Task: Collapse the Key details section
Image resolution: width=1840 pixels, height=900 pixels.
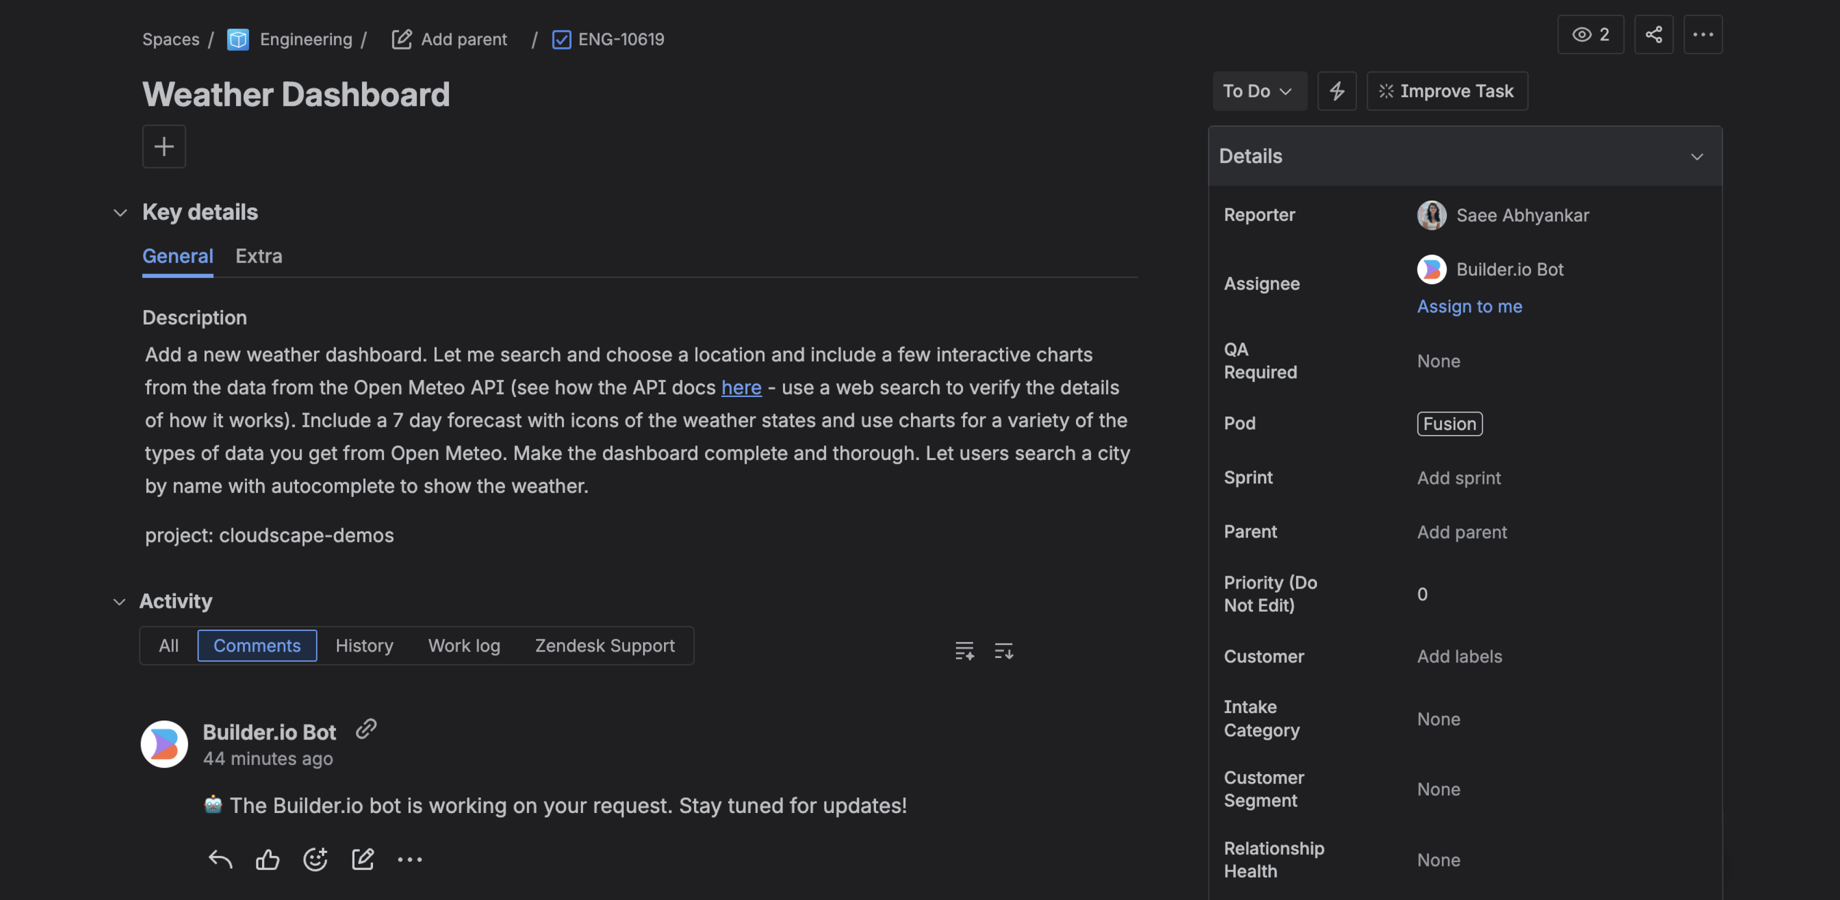Action: (120, 212)
